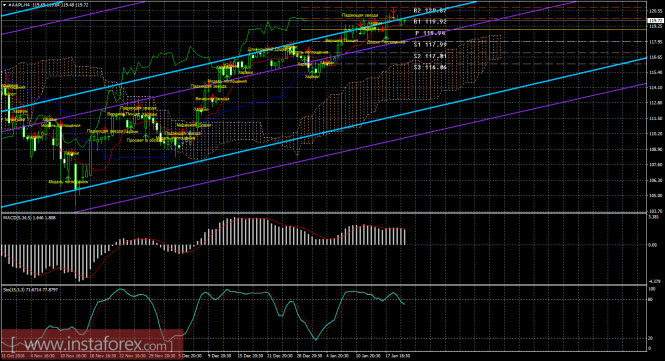Open the #AAPL,H4 chart dropdown arrow
This screenshot has width=665, height=361.
4,5
